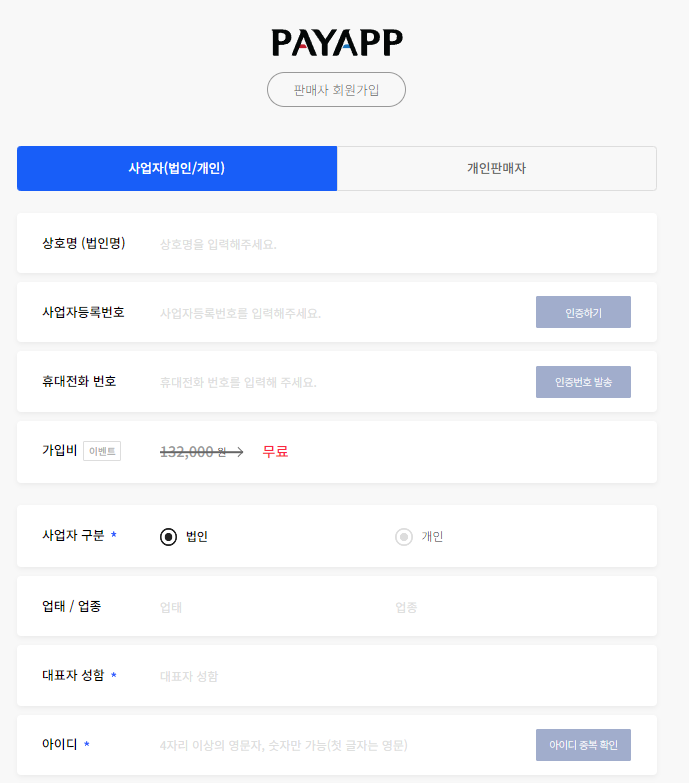Click the 이벤트 badge next to 가입비
The width and height of the screenshot is (689, 783).
point(102,451)
